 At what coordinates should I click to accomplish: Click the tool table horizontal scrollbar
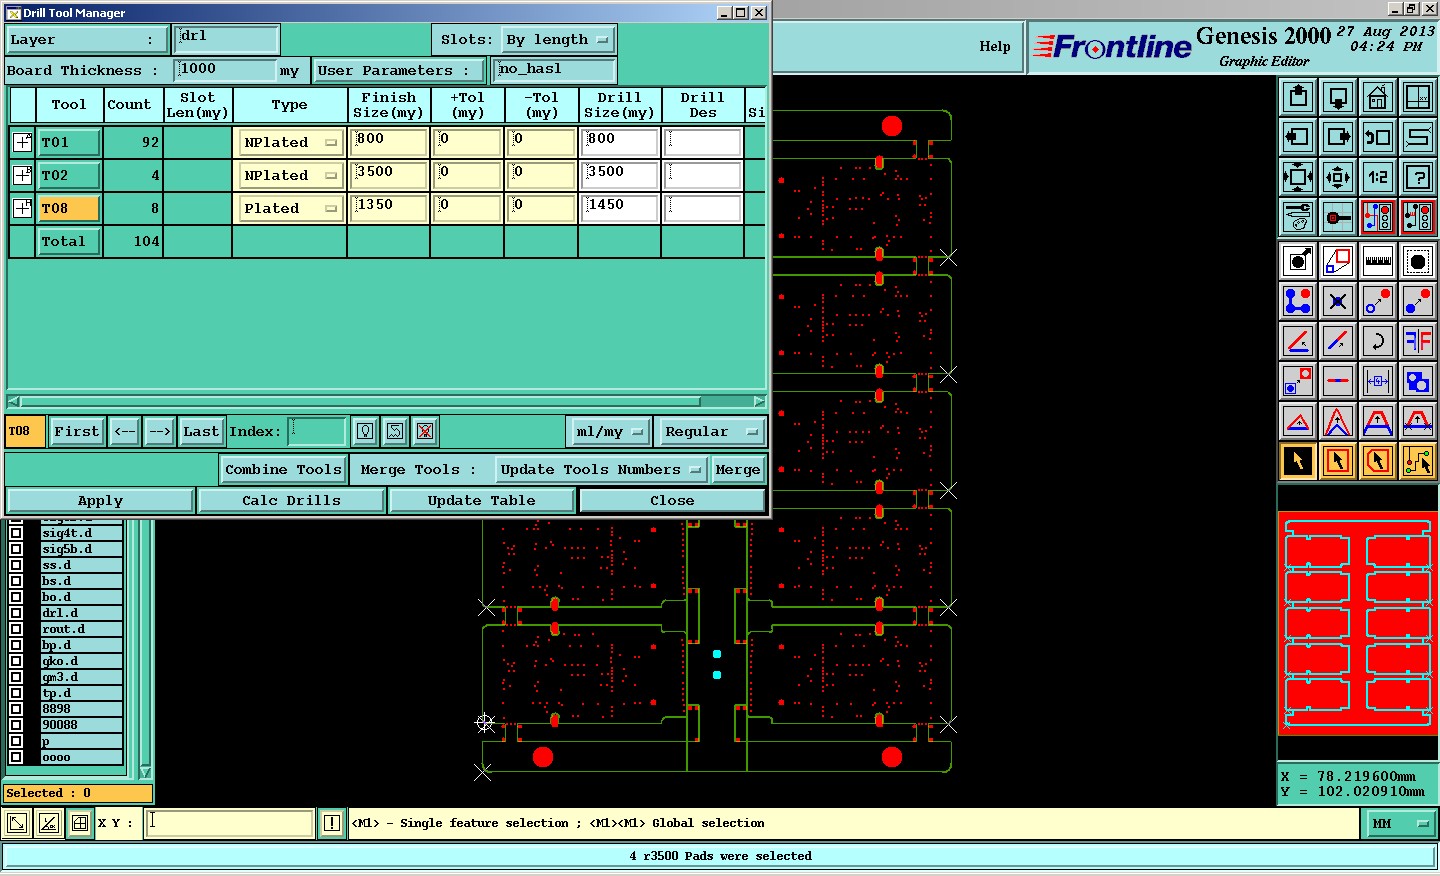(386, 401)
